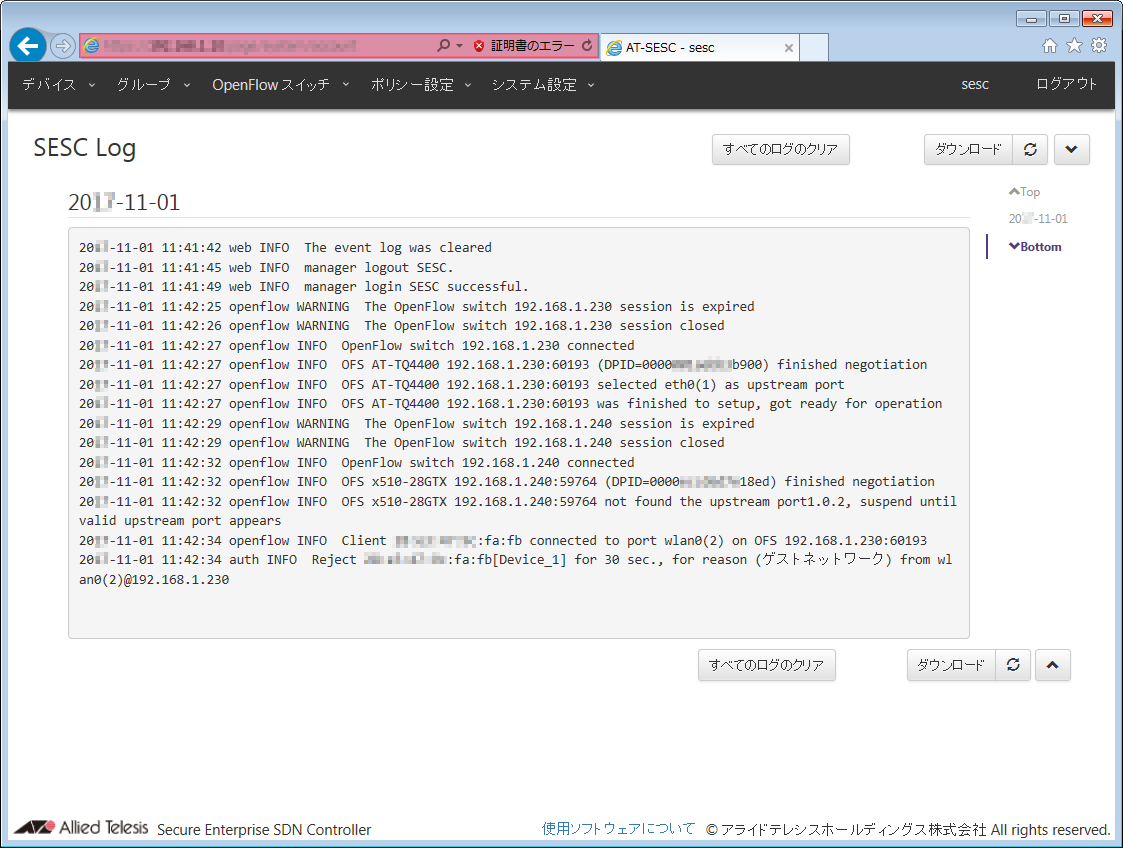The height and width of the screenshot is (848, 1123).
Task: Select the date entry under Top in sidebar
Action: (1038, 218)
